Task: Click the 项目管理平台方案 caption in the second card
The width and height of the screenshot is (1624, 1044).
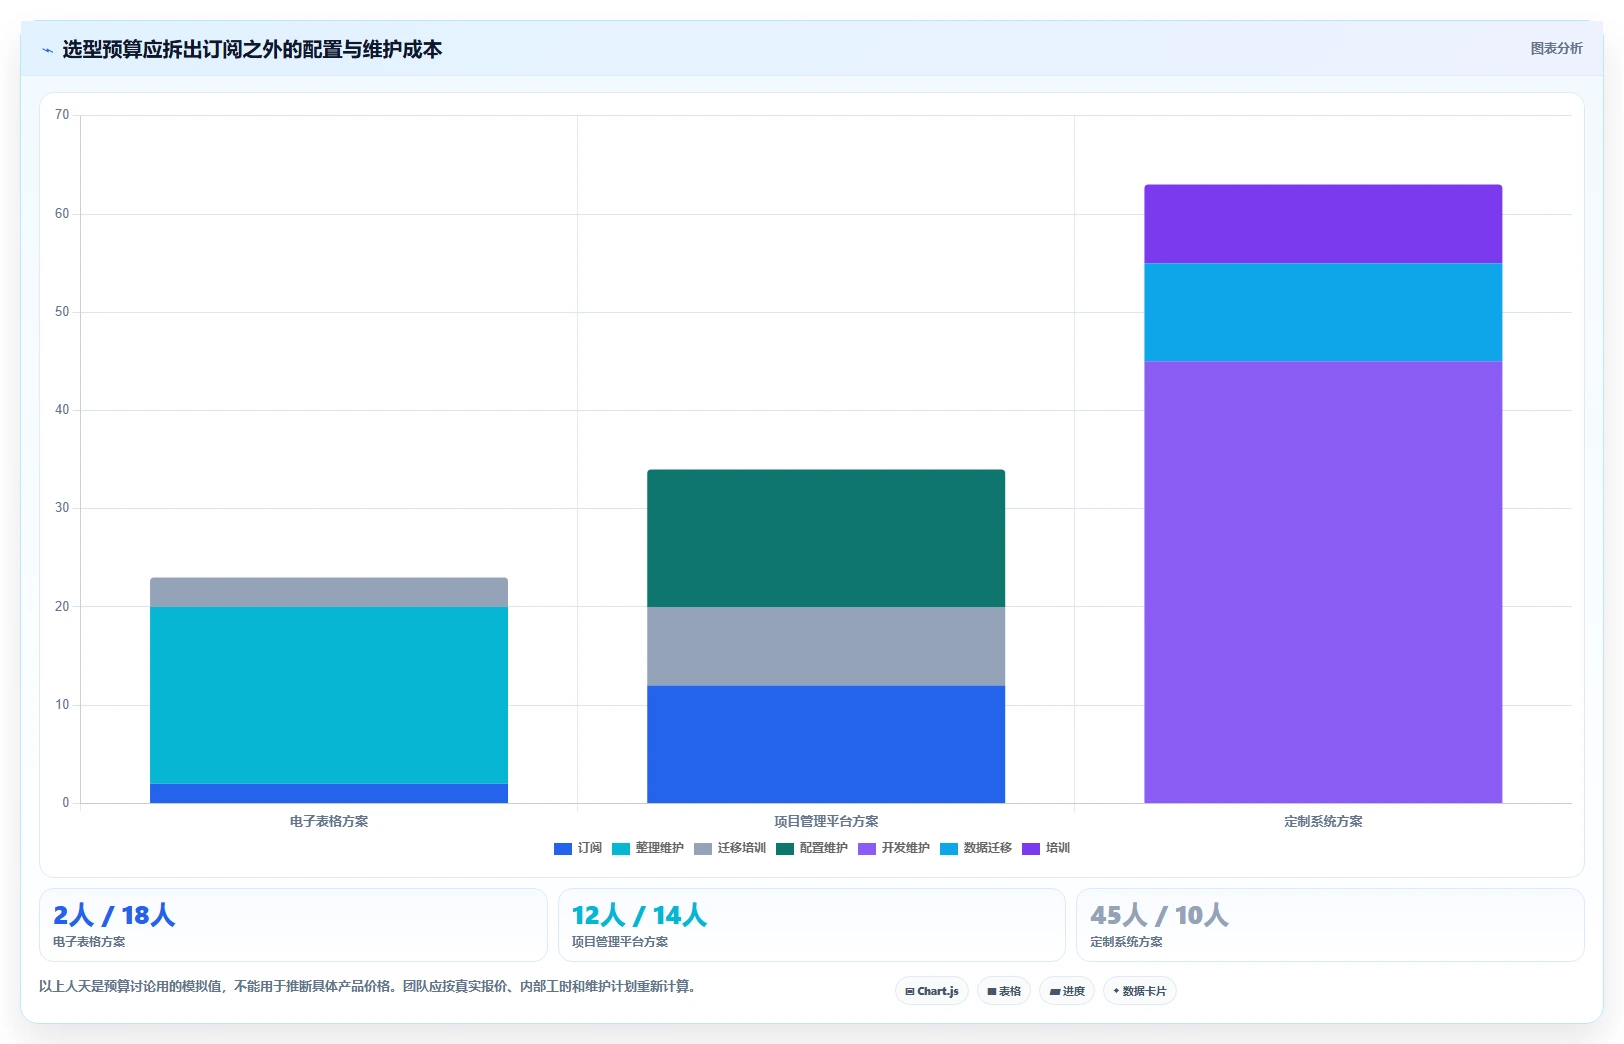Action: coord(620,942)
